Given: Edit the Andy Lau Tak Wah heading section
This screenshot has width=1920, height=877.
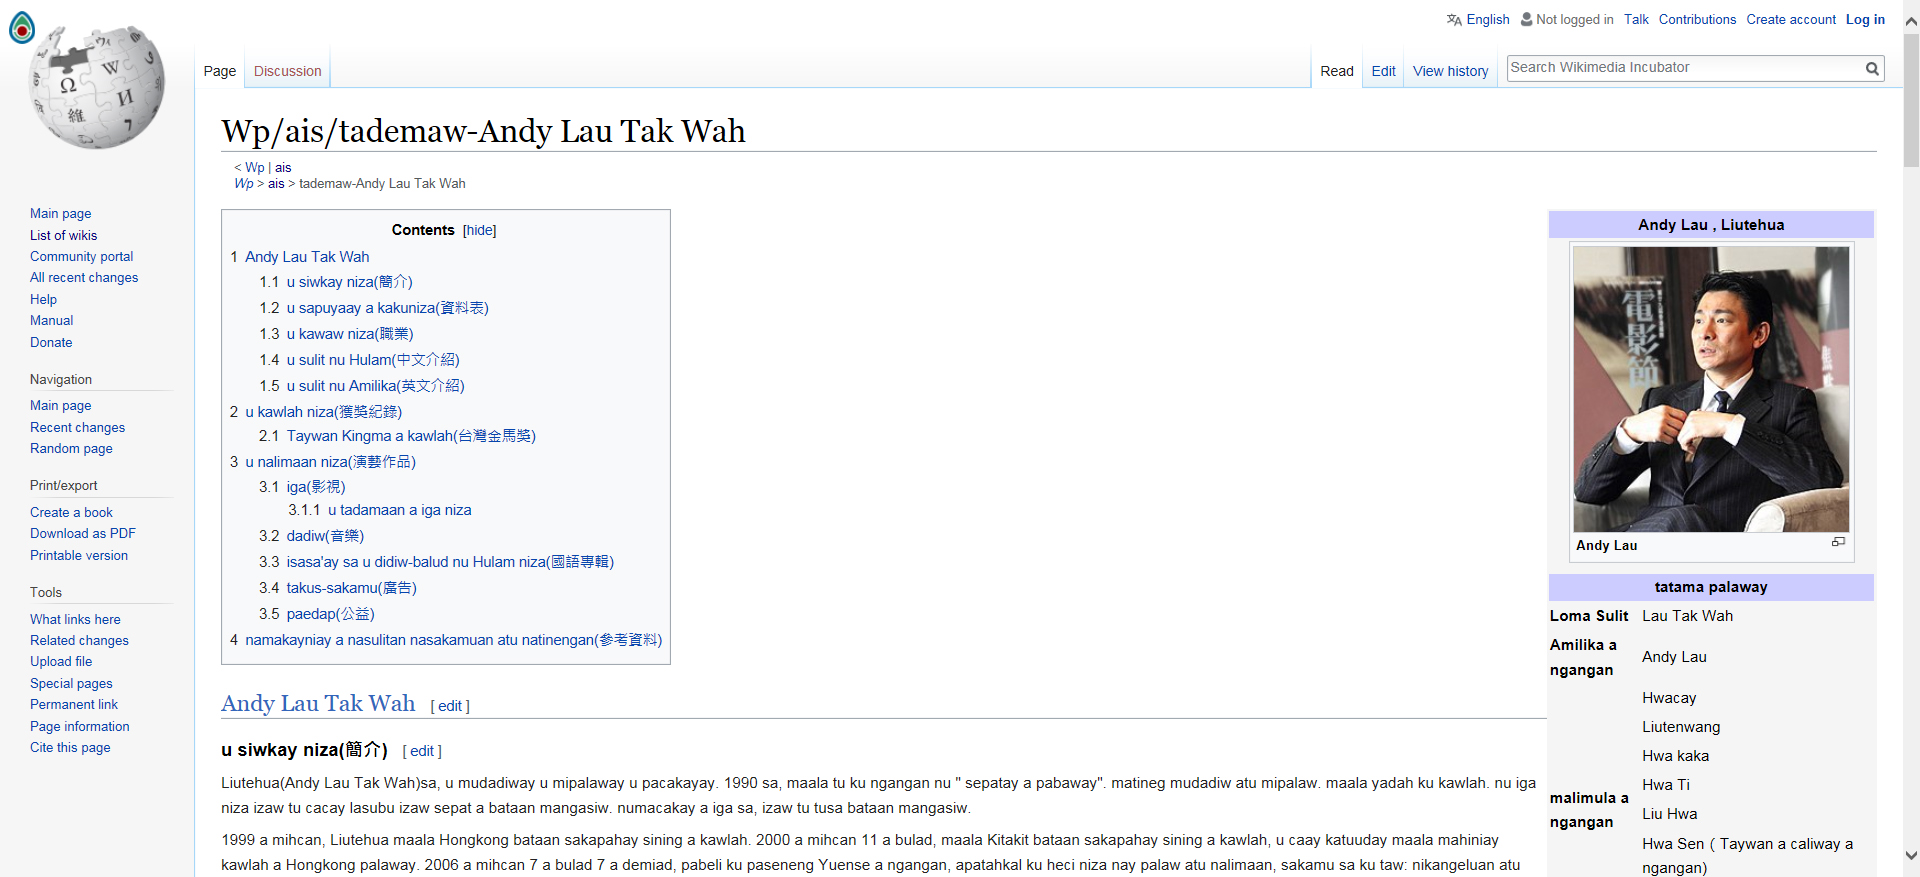Looking at the screenshot, I should click(450, 706).
